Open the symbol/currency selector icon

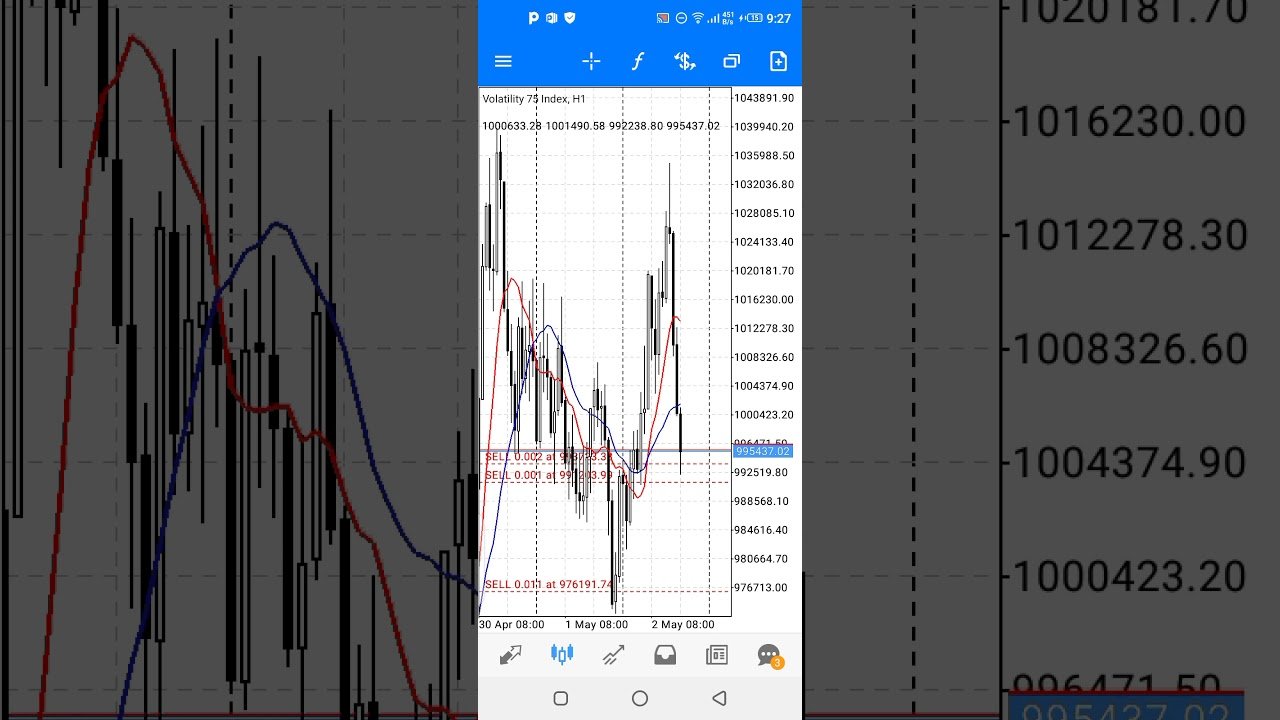click(x=684, y=62)
